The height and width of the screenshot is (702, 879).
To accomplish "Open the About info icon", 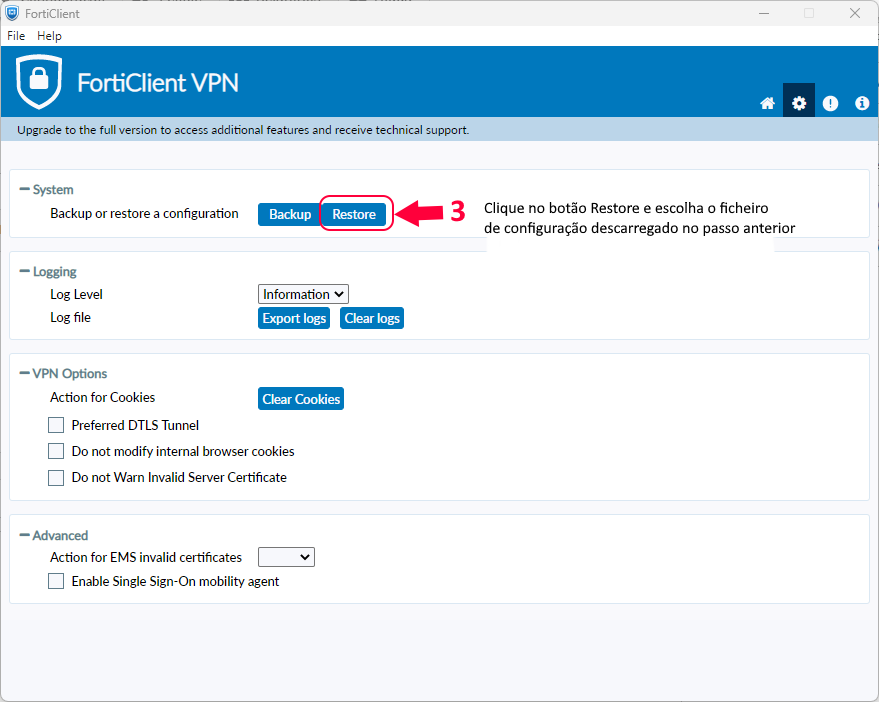I will [x=862, y=103].
